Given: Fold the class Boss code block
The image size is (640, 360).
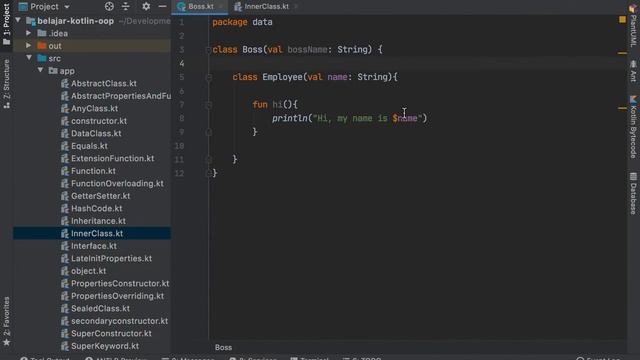Looking at the screenshot, I should click(x=209, y=50).
